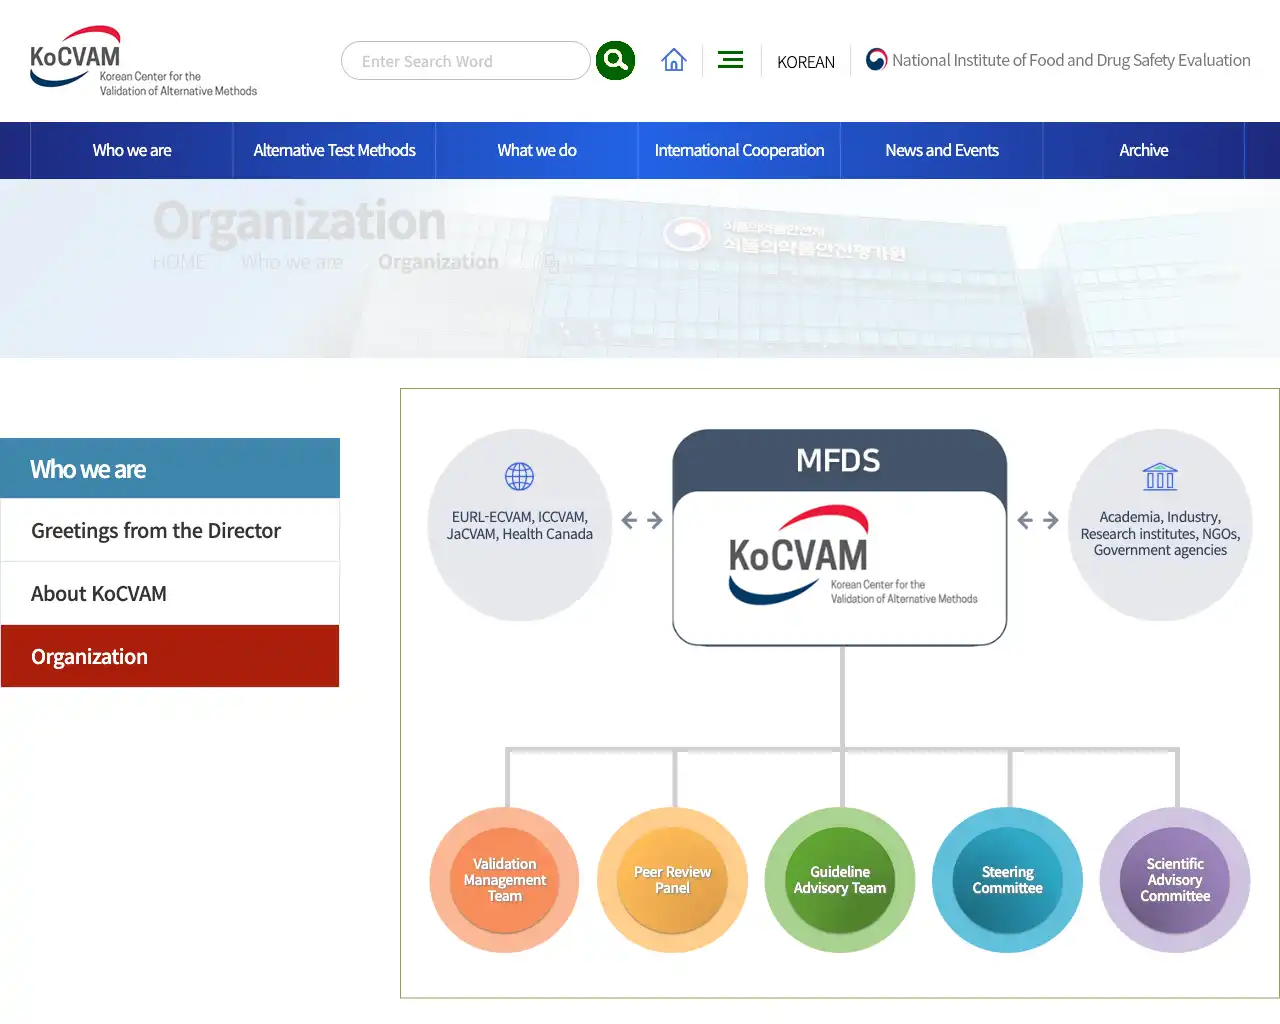
Task: Switch language to KOREAN
Action: click(806, 62)
